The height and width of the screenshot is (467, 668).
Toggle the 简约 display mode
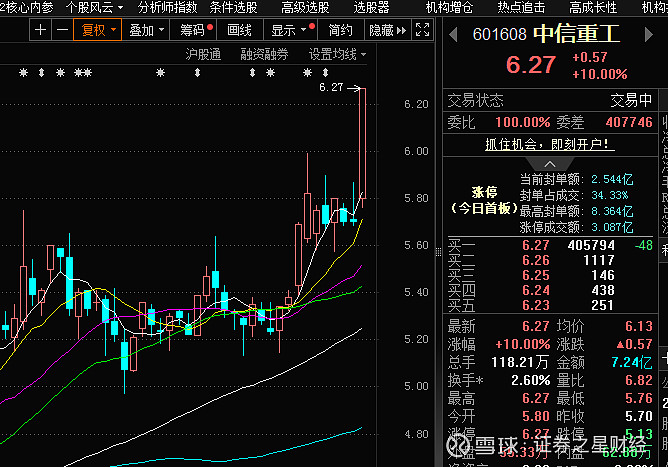(x=340, y=30)
